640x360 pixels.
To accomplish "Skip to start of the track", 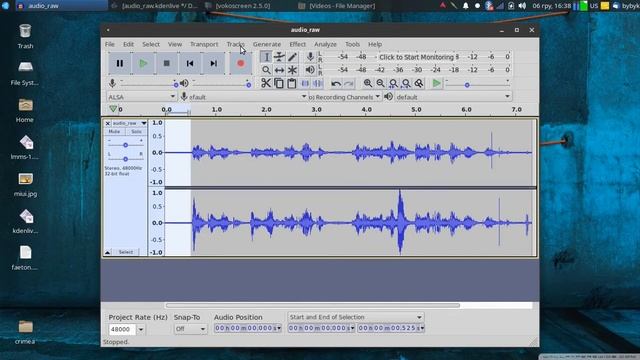I will point(190,63).
